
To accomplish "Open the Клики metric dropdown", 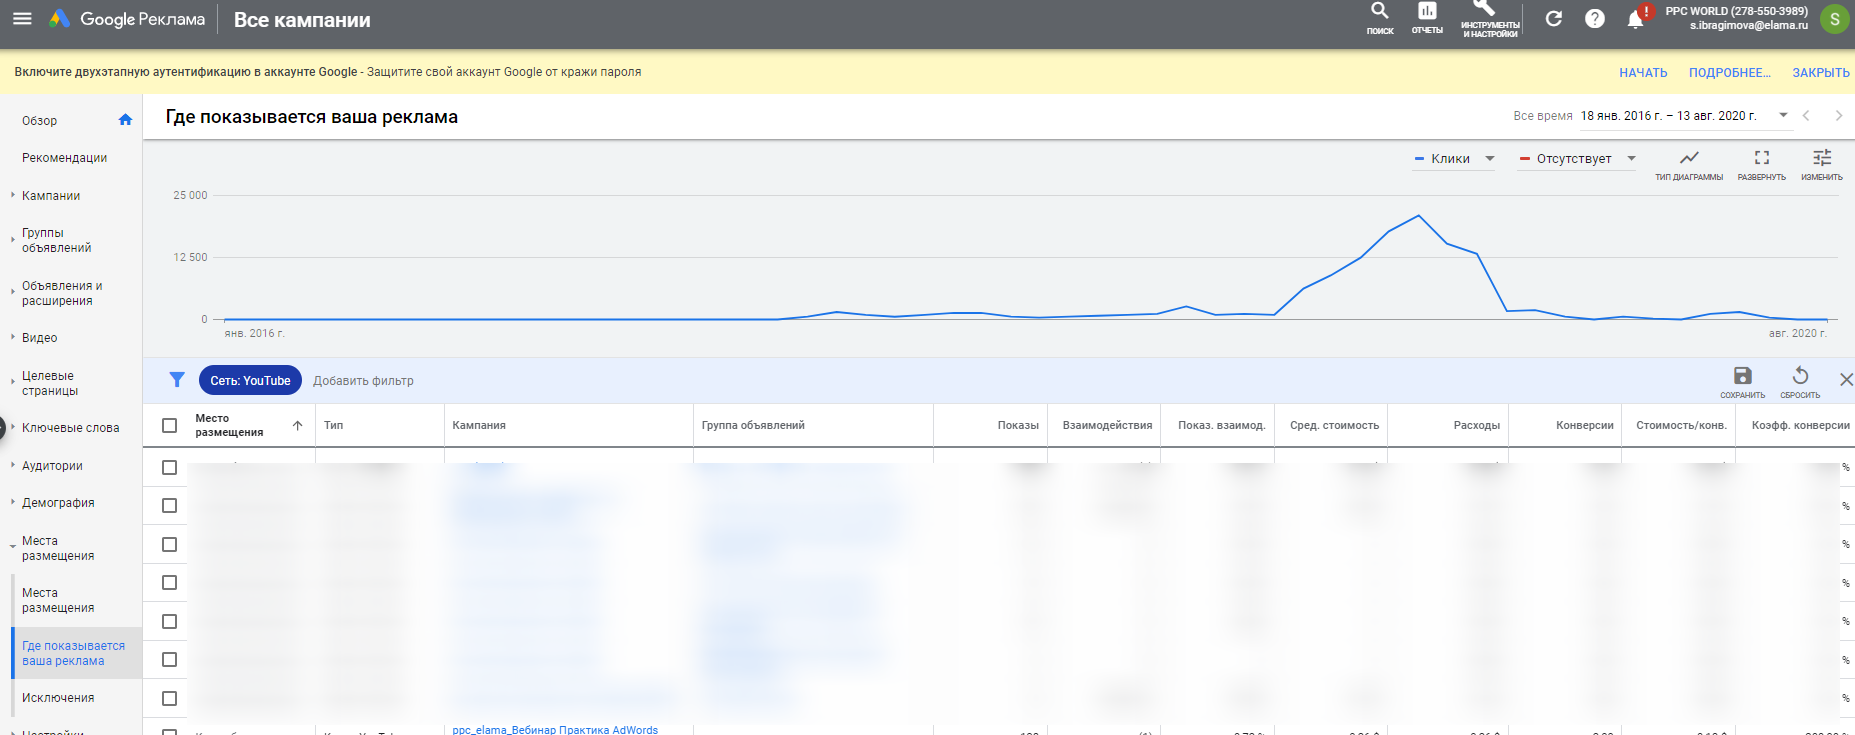I will pyautogui.click(x=1454, y=159).
